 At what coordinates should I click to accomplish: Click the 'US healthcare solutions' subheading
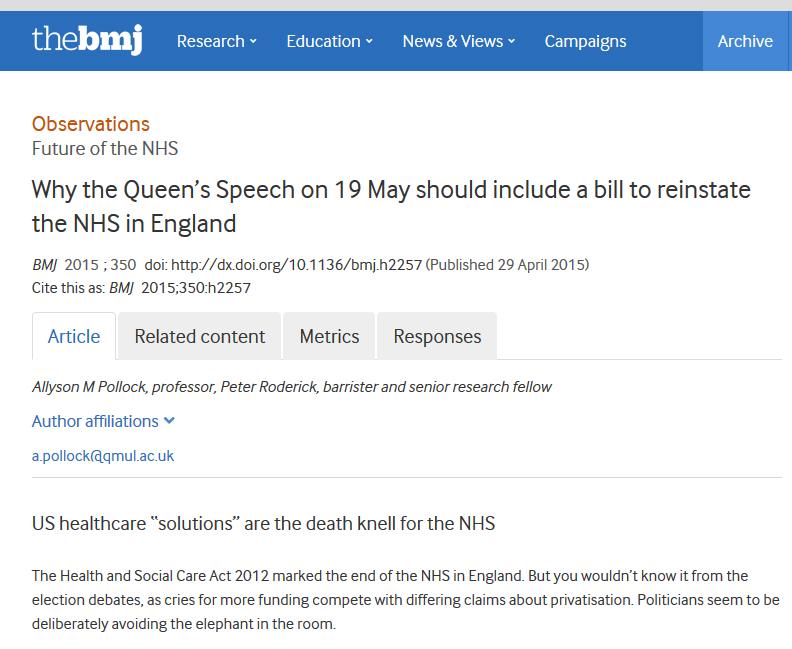pyautogui.click(x=263, y=523)
